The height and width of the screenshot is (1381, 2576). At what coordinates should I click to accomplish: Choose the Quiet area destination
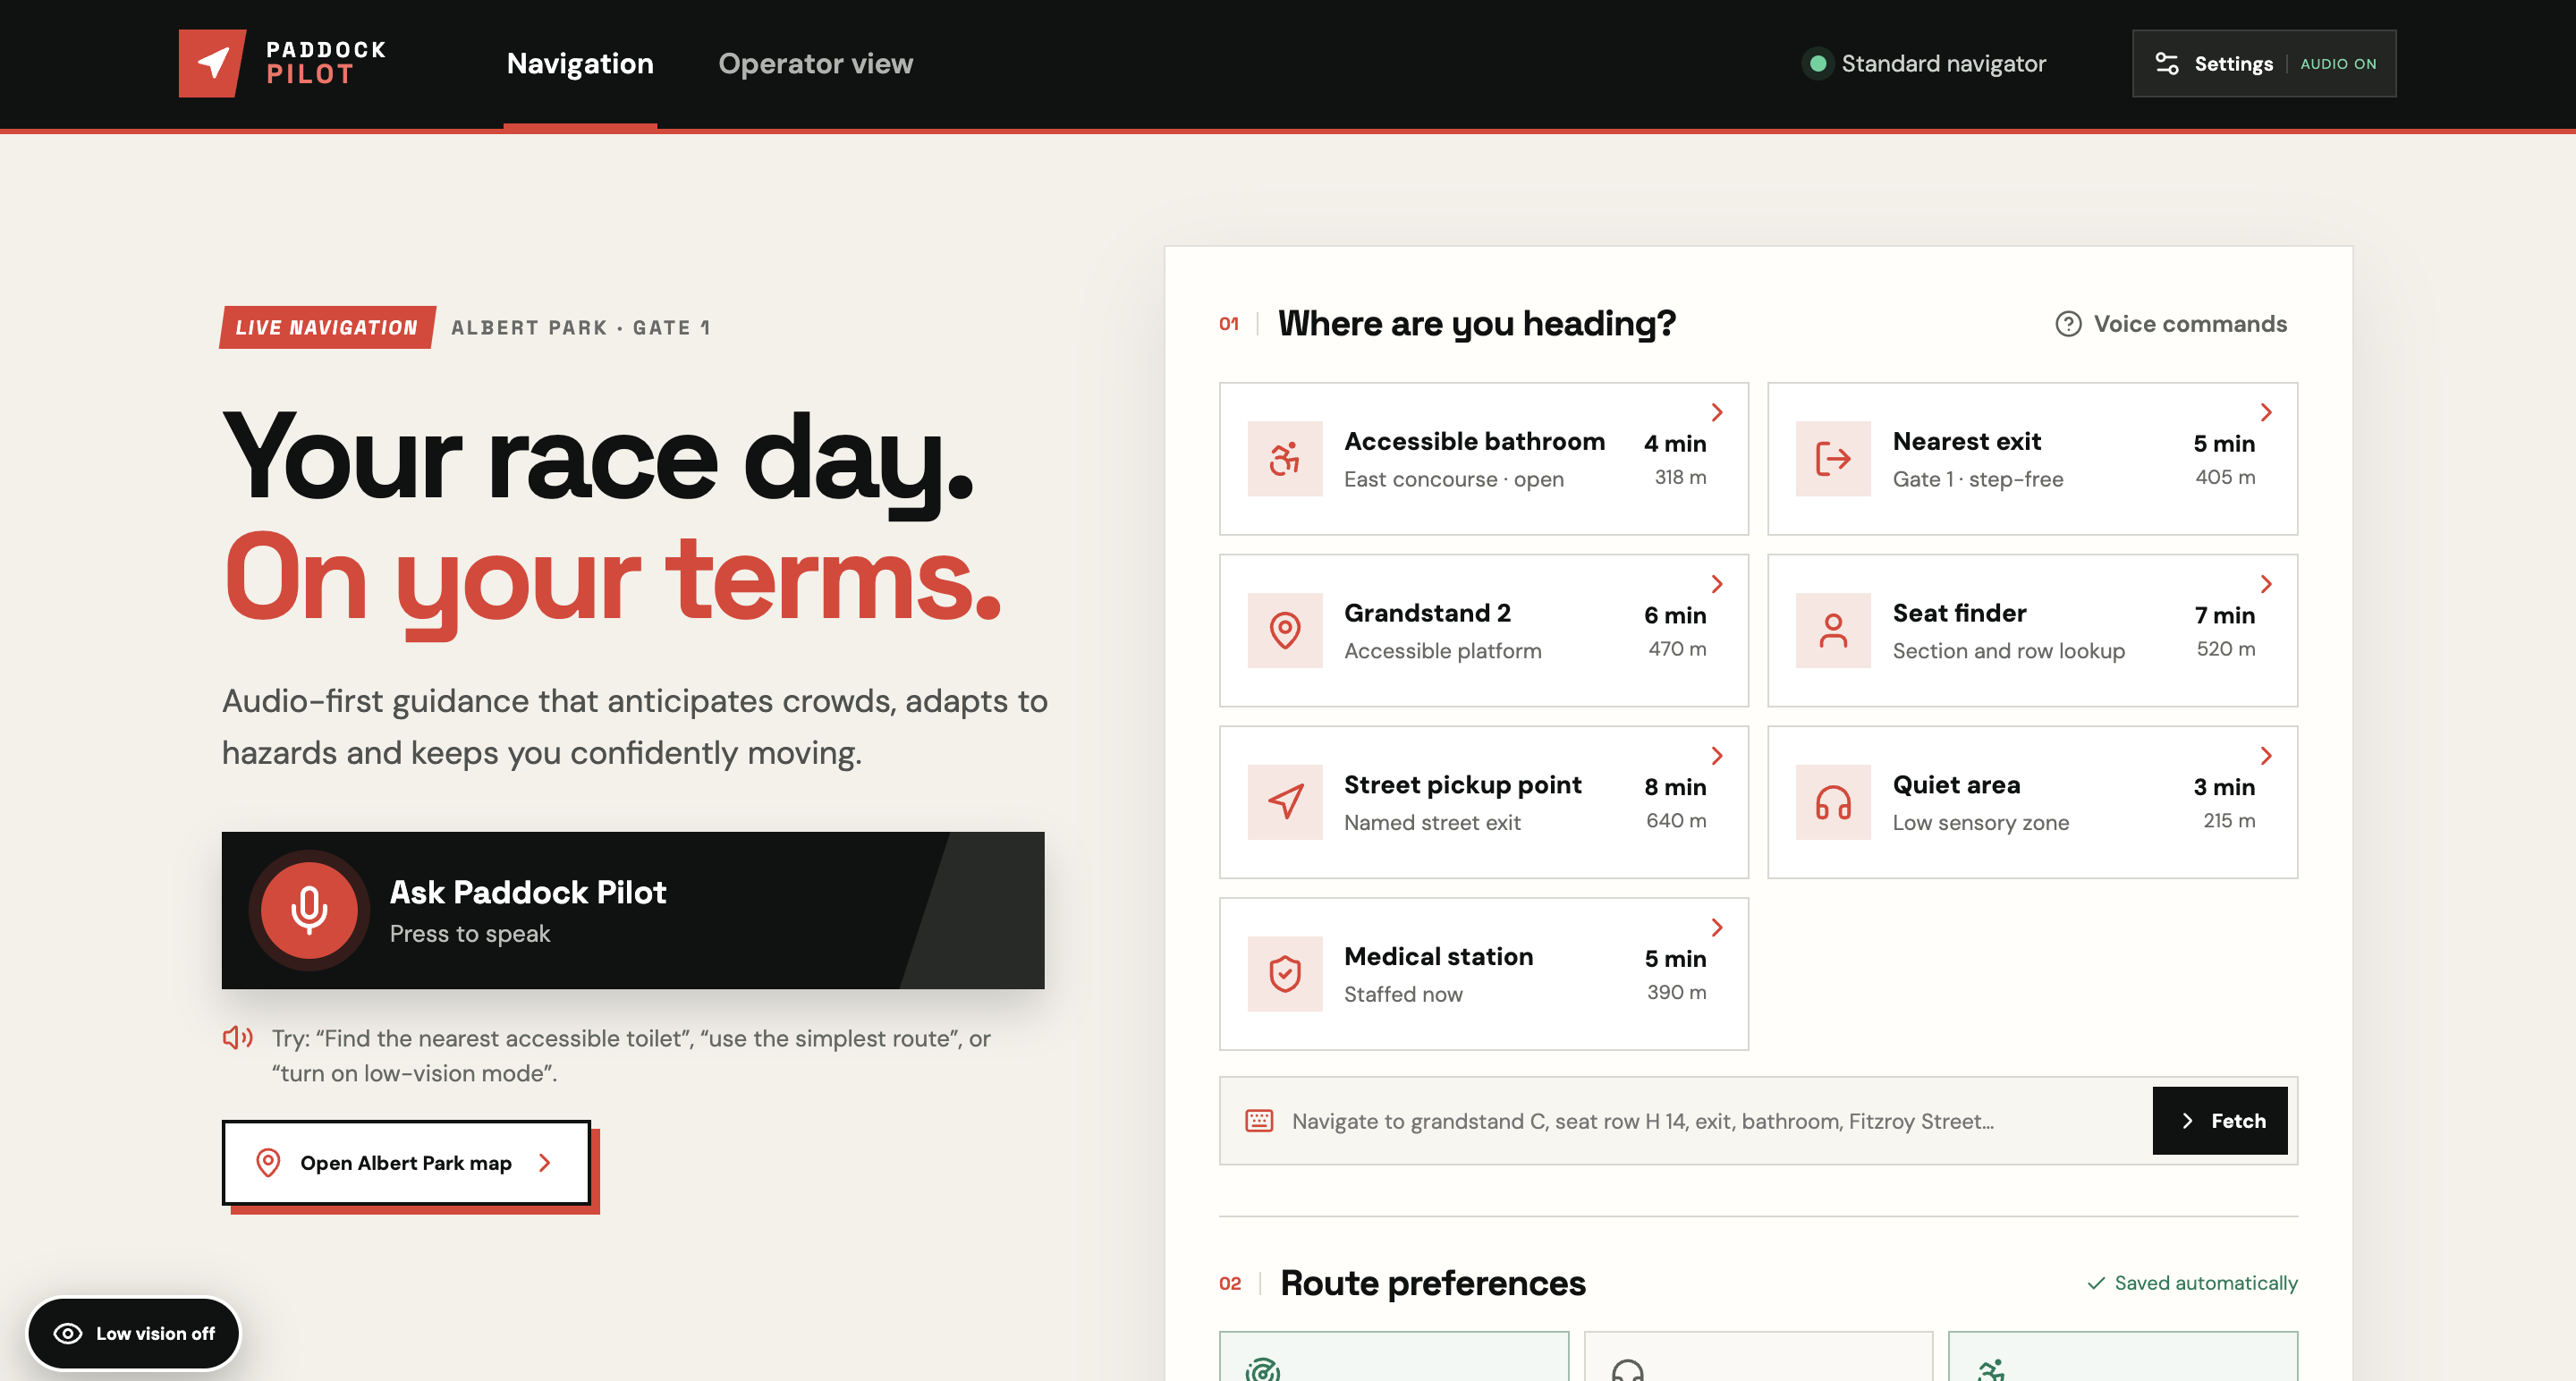pyautogui.click(x=2033, y=802)
